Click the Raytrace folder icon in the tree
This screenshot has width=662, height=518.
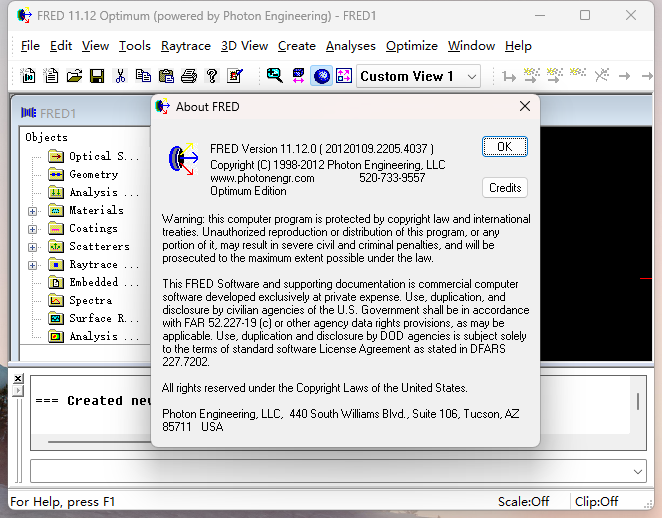56,265
